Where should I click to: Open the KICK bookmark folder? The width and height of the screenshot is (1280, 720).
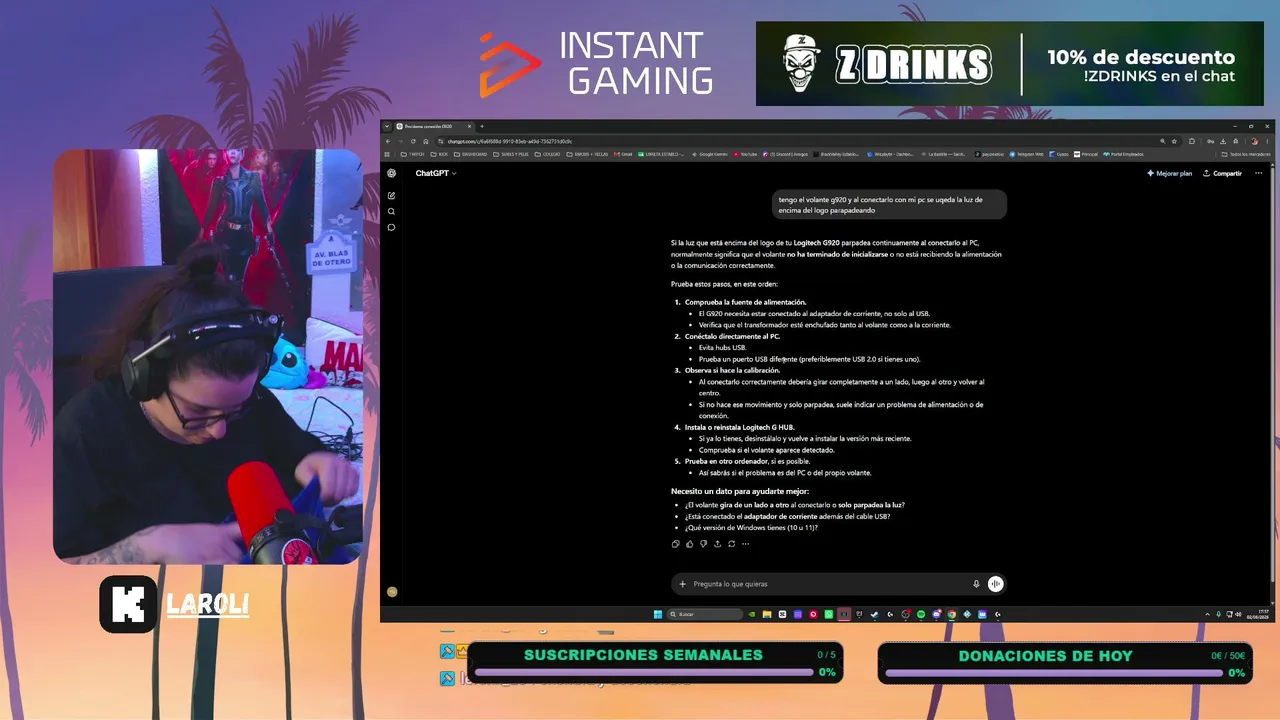click(x=439, y=154)
